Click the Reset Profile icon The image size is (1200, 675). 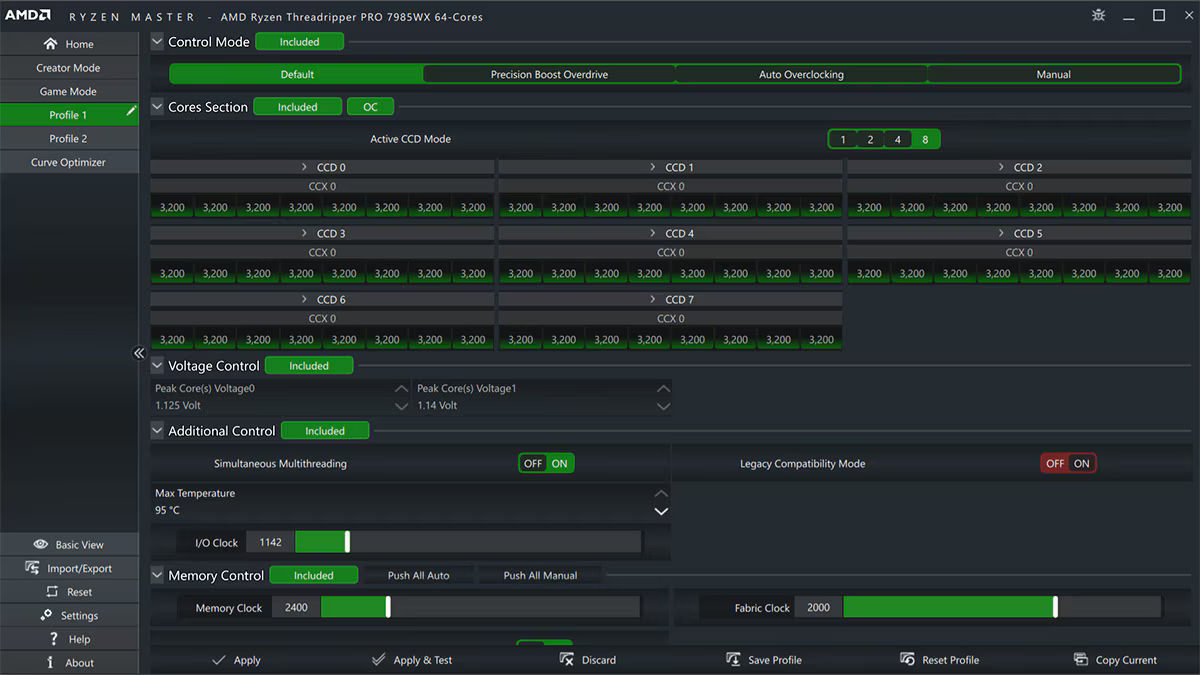coord(907,660)
